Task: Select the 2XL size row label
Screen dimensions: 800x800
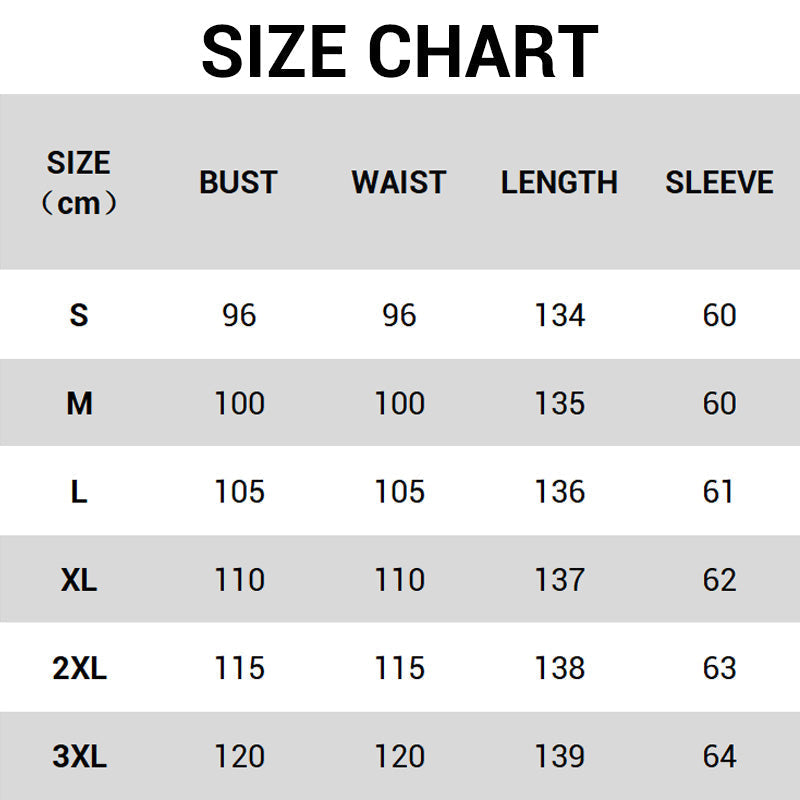Action: [x=79, y=667]
